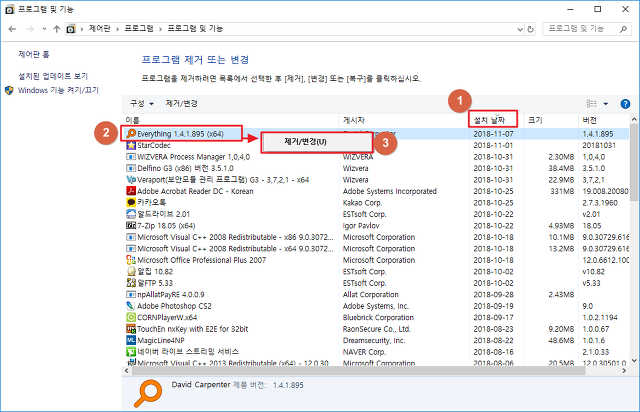Sort by the 크기 column header
Screen dimensions: 640x412
[535, 120]
